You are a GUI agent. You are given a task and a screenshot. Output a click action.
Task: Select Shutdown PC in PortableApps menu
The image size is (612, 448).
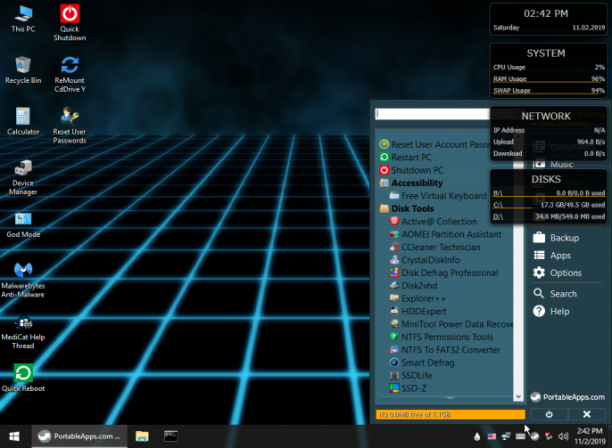[411, 170]
